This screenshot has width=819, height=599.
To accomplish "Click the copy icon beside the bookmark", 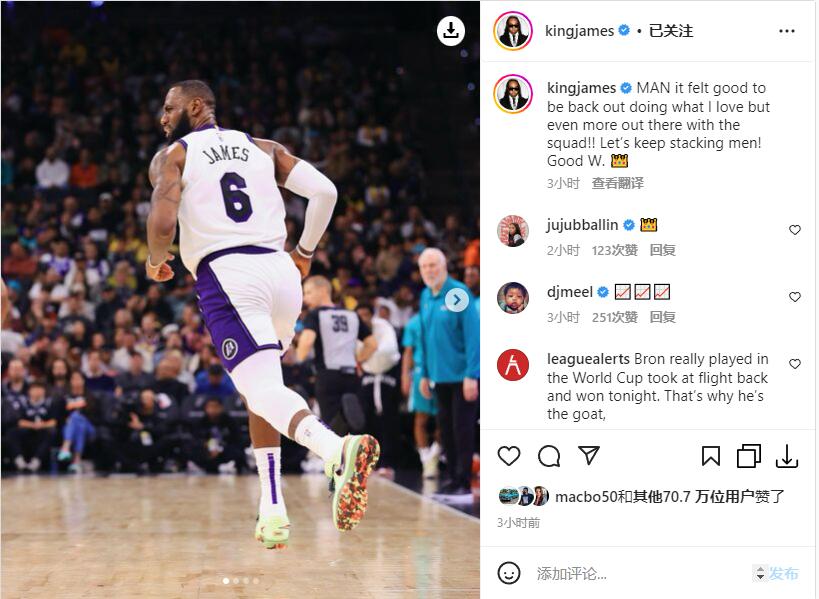I will tap(748, 456).
